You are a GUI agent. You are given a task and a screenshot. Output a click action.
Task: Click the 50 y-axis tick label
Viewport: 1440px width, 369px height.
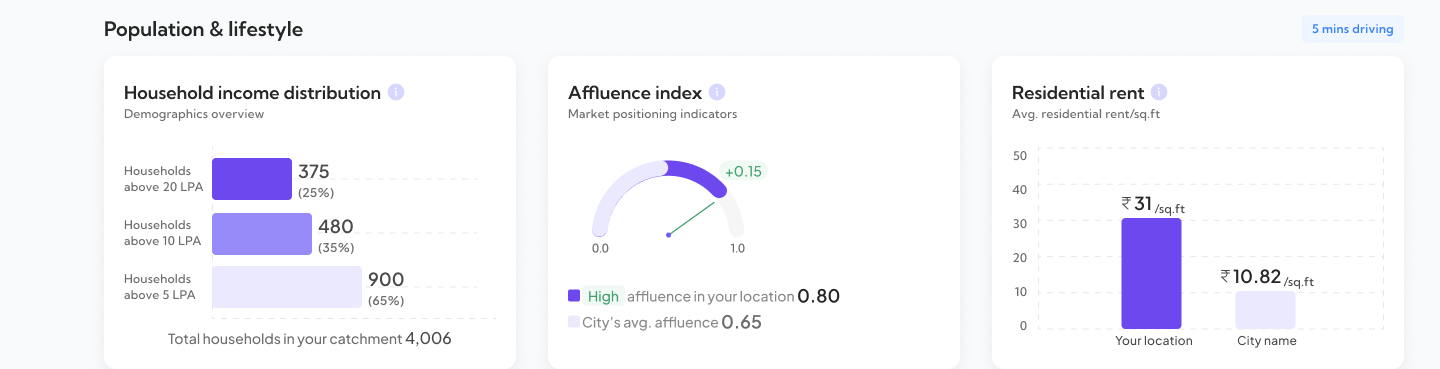(x=1020, y=155)
